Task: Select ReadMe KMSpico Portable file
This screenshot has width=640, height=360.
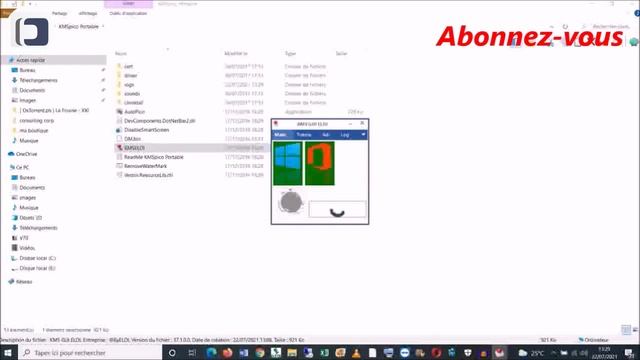Action: [153, 157]
